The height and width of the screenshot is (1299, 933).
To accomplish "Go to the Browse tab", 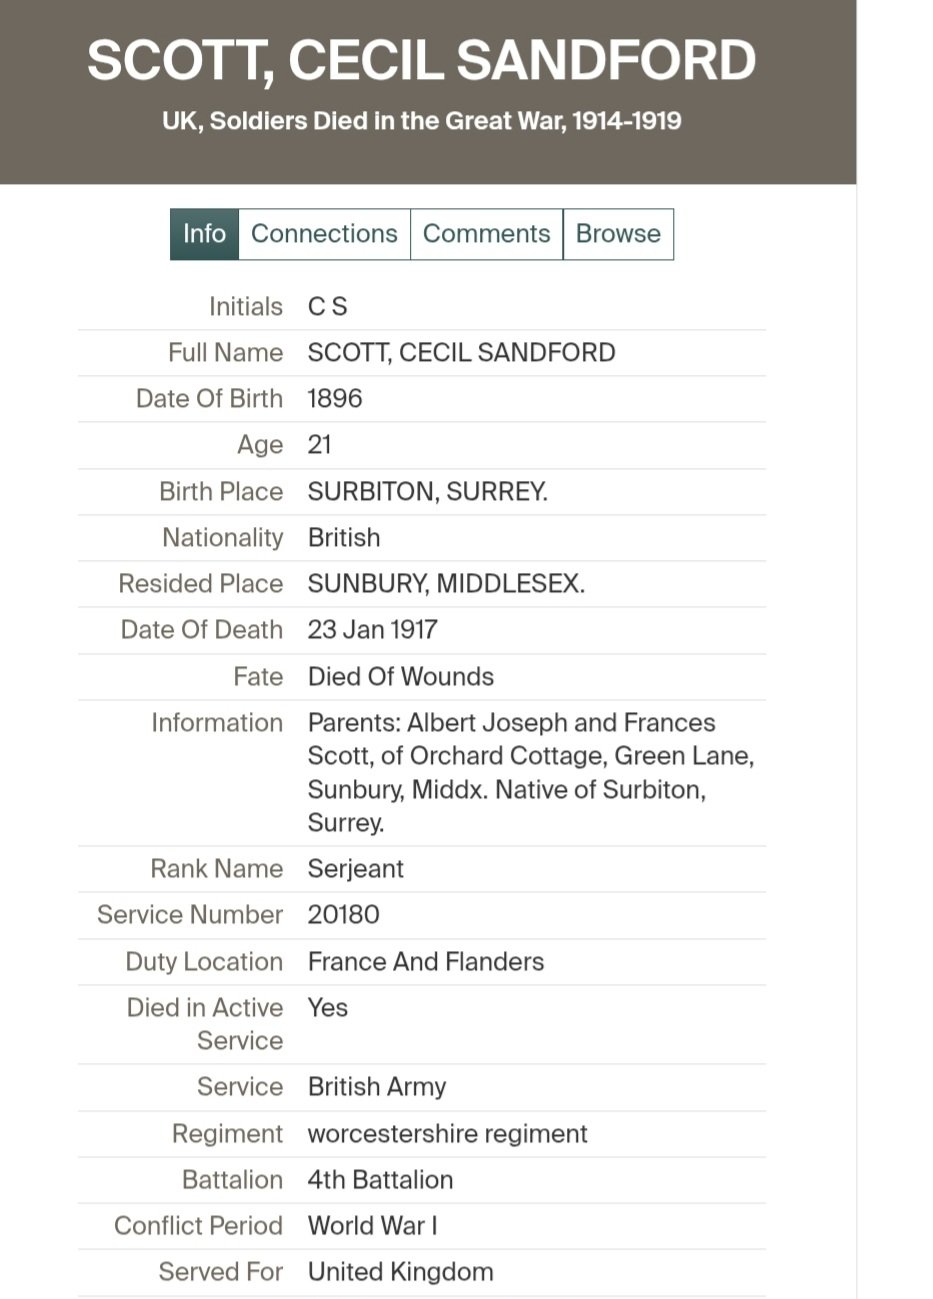I will pos(618,234).
